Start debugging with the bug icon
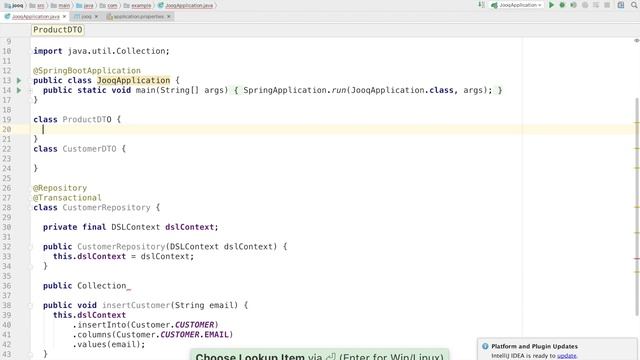This screenshot has width=640, height=360. click(x=562, y=5)
